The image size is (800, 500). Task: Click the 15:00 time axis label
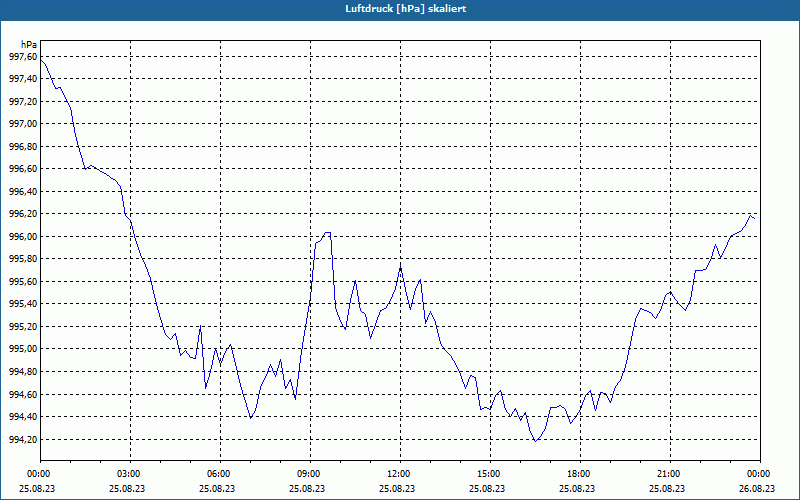(x=490, y=474)
